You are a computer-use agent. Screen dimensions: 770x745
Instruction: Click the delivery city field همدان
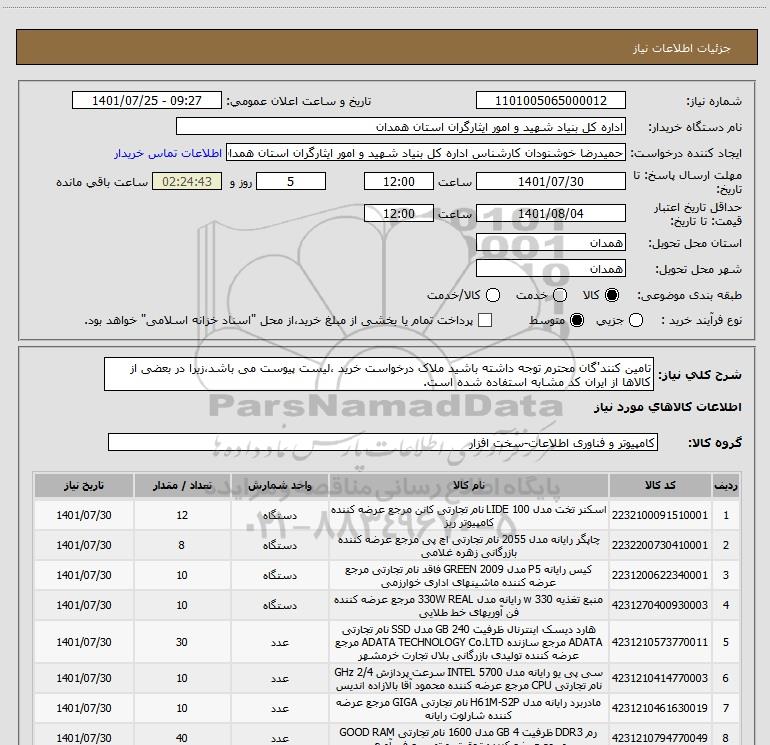click(x=550, y=269)
